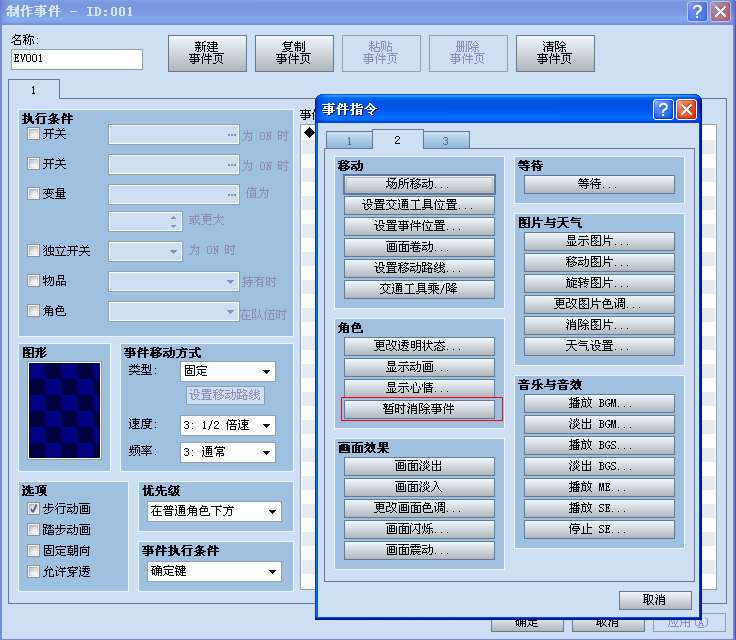This screenshot has width=736, height=640.
Task: Click the 天气设置 command
Action: (x=599, y=346)
